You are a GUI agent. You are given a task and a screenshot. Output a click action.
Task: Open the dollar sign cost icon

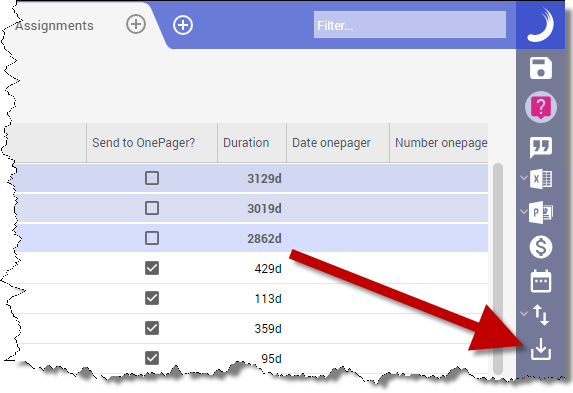point(541,247)
